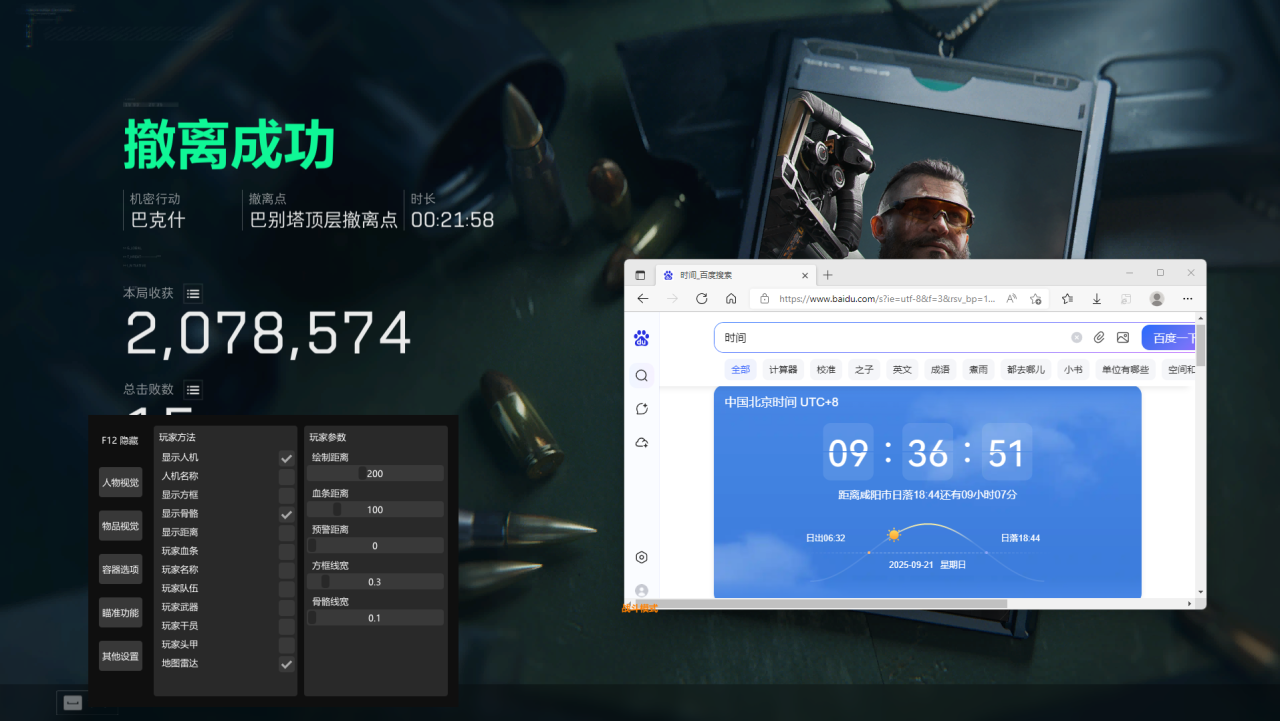
Task: Click the Baidu paw logo in sidebar
Action: pyautogui.click(x=642, y=338)
